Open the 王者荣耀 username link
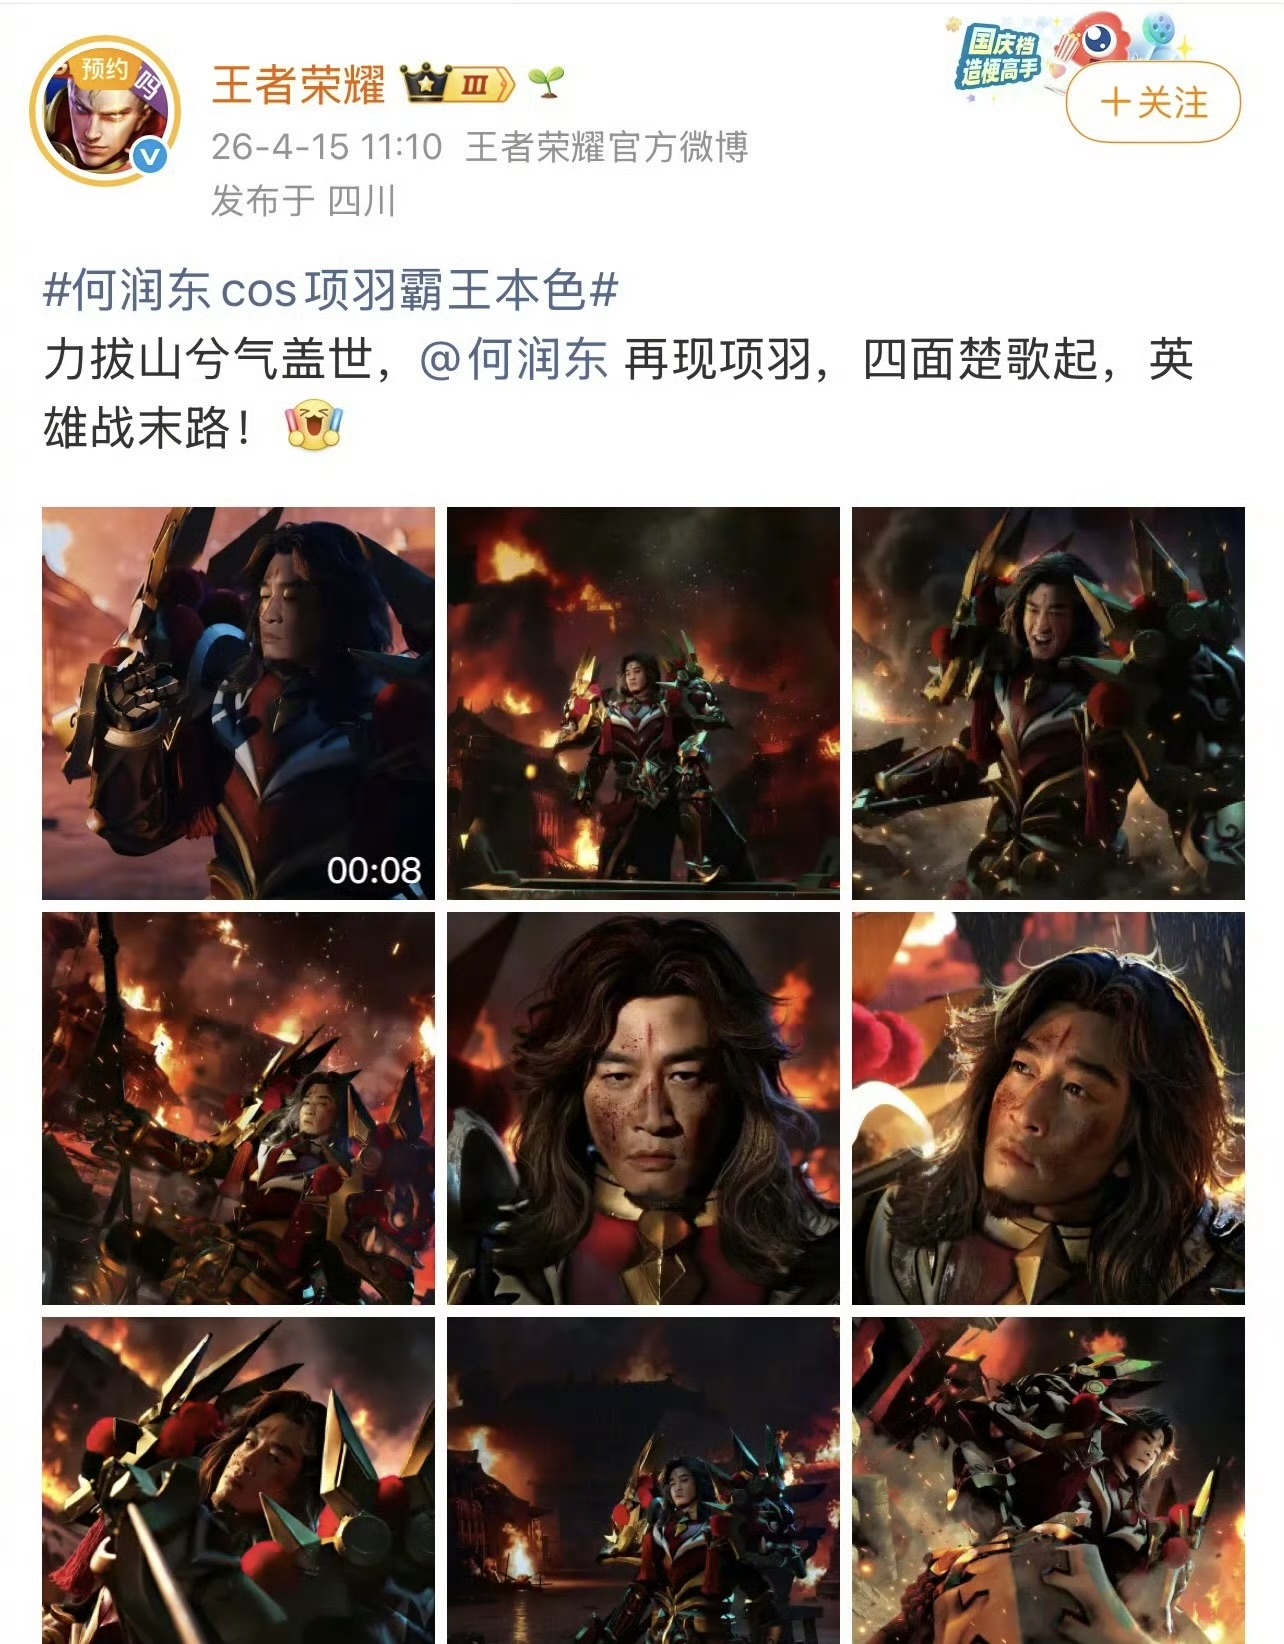1284x1644 pixels. click(298, 85)
